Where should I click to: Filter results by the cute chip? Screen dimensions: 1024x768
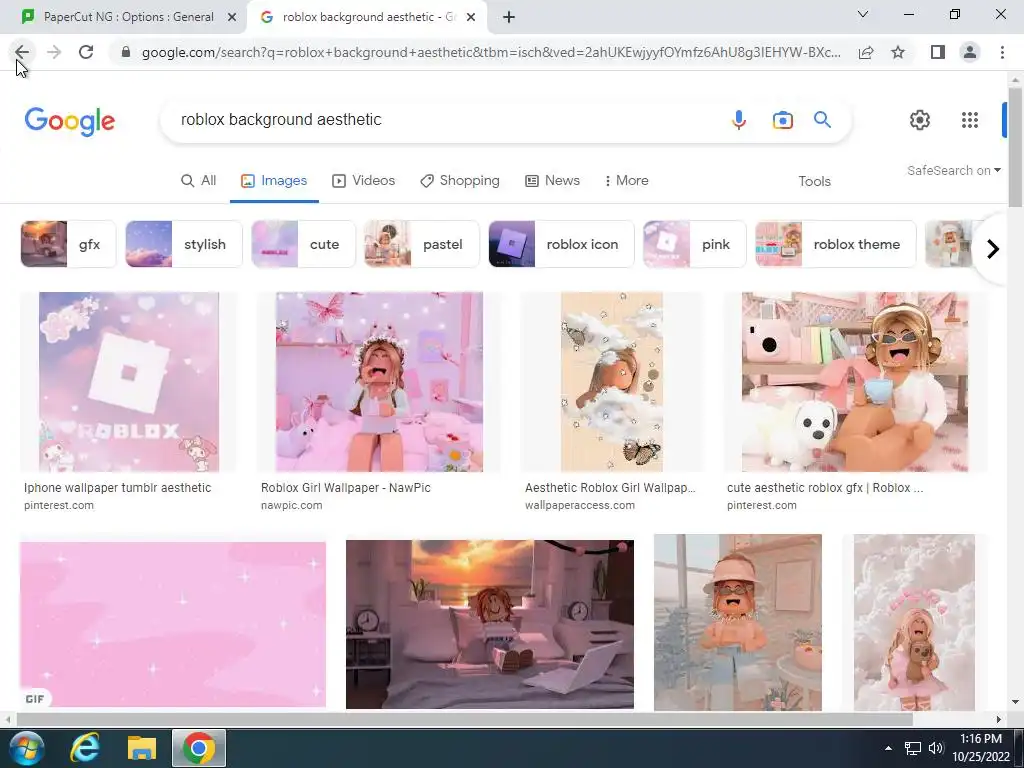[x=303, y=244]
